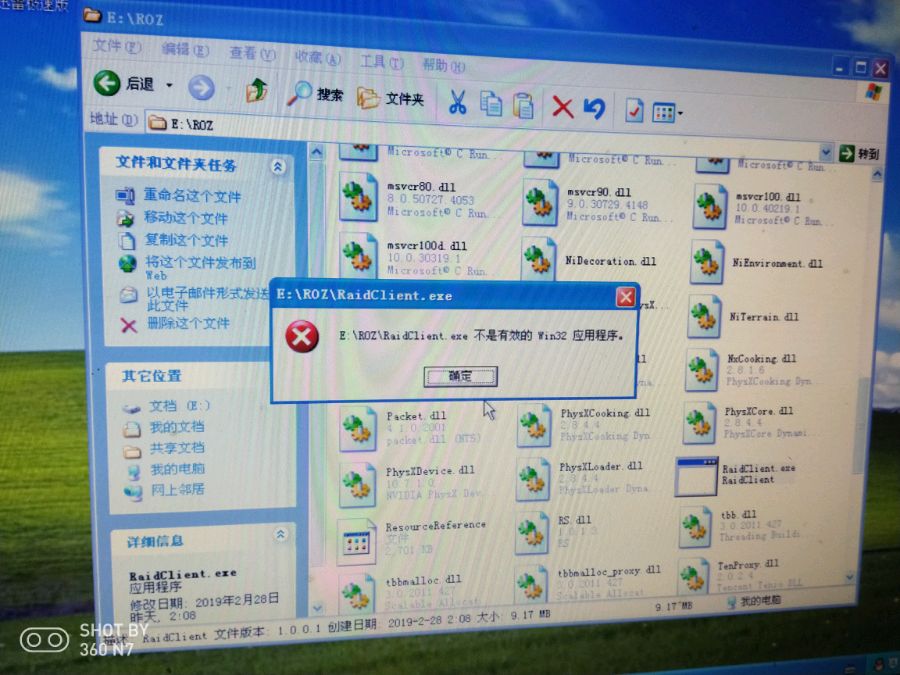Click the Go (转到) button

point(859,153)
